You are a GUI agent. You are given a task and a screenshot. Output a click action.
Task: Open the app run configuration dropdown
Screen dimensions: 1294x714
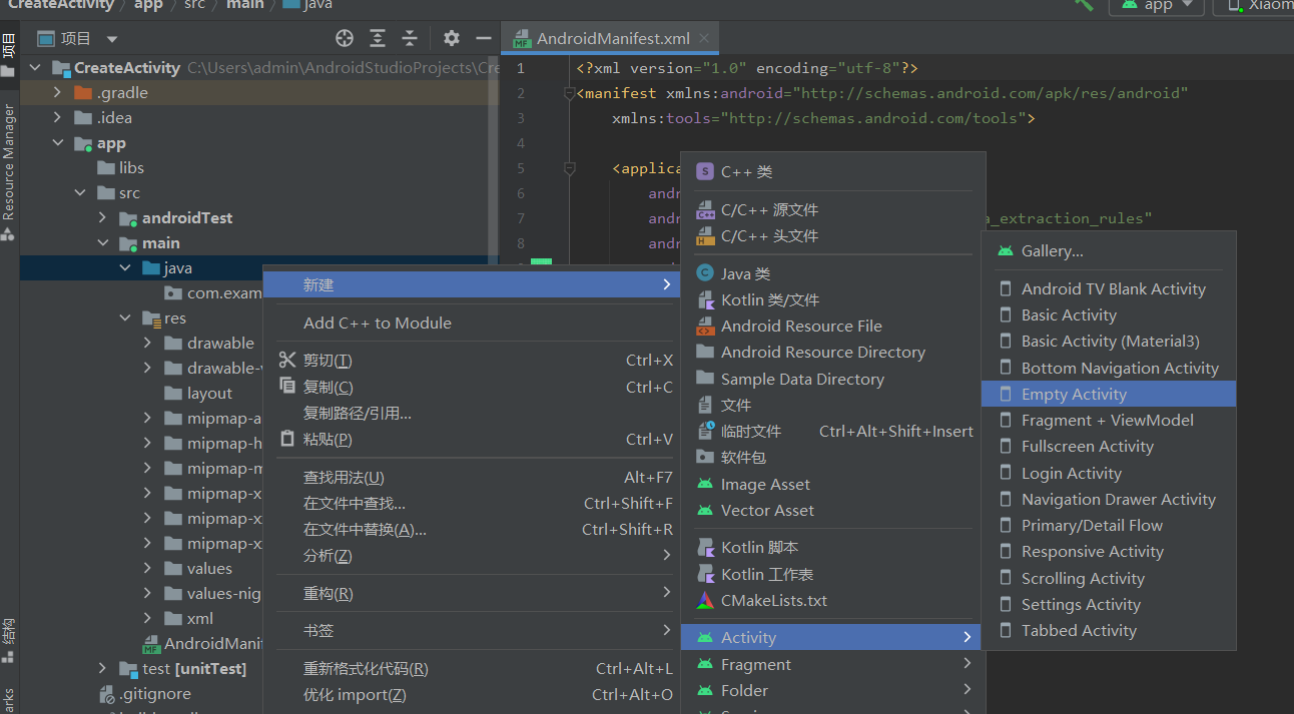1157,5
